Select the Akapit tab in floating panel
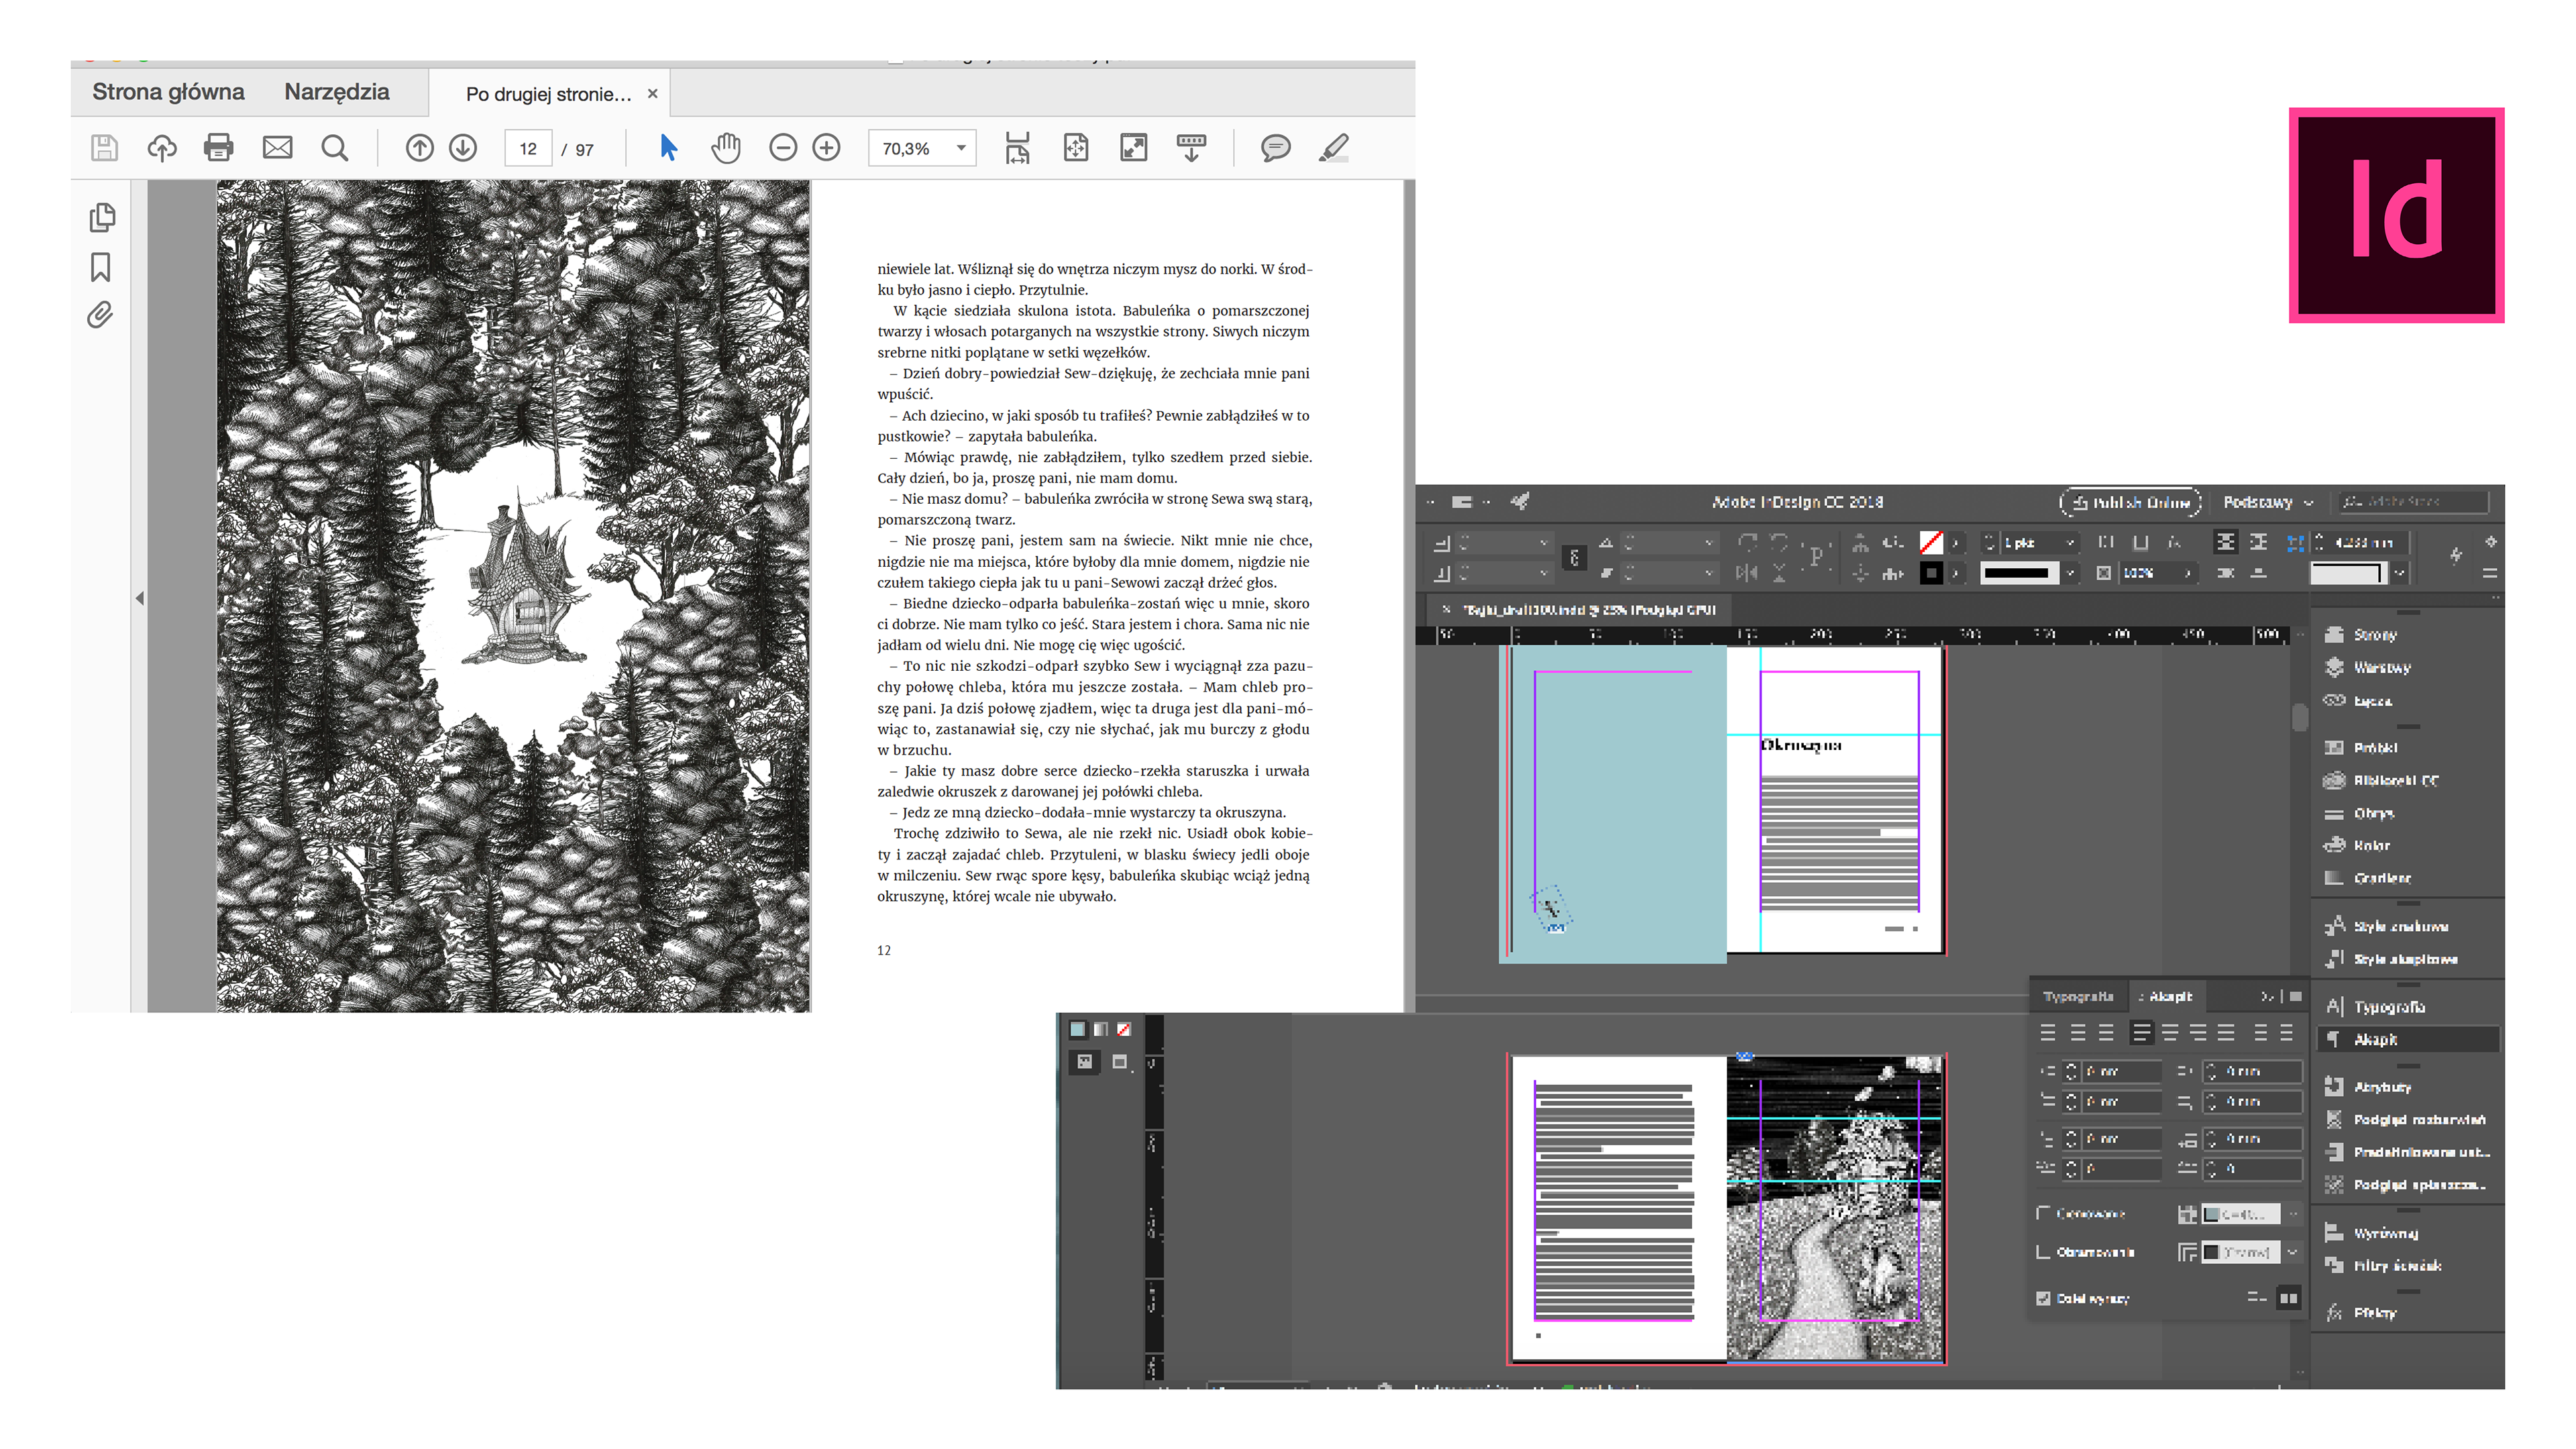 [x=2167, y=996]
